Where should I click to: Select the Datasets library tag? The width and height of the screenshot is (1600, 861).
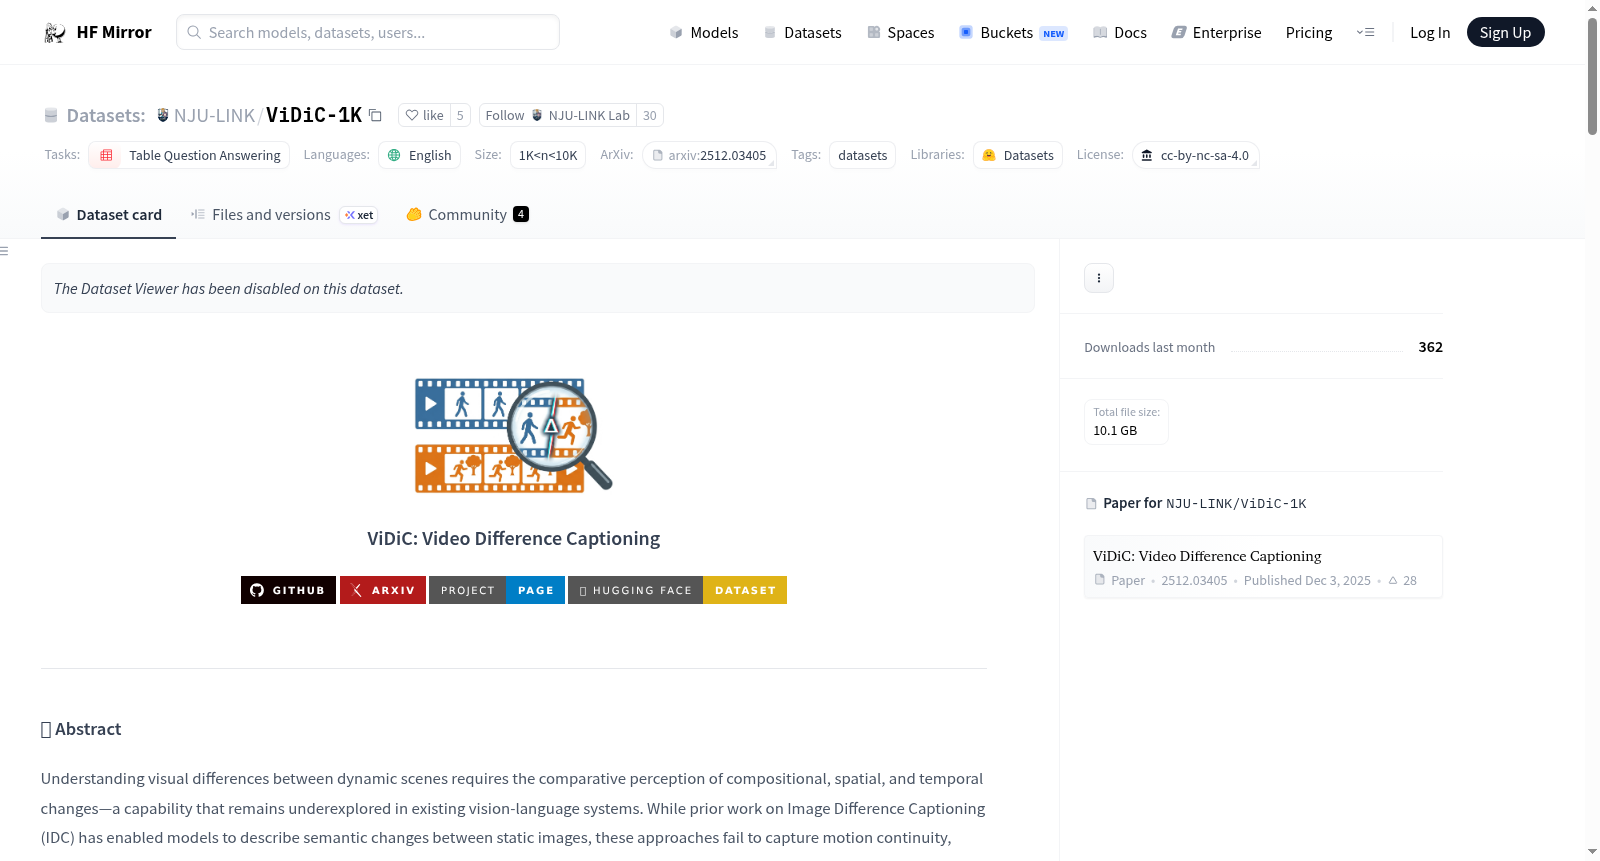1018,155
